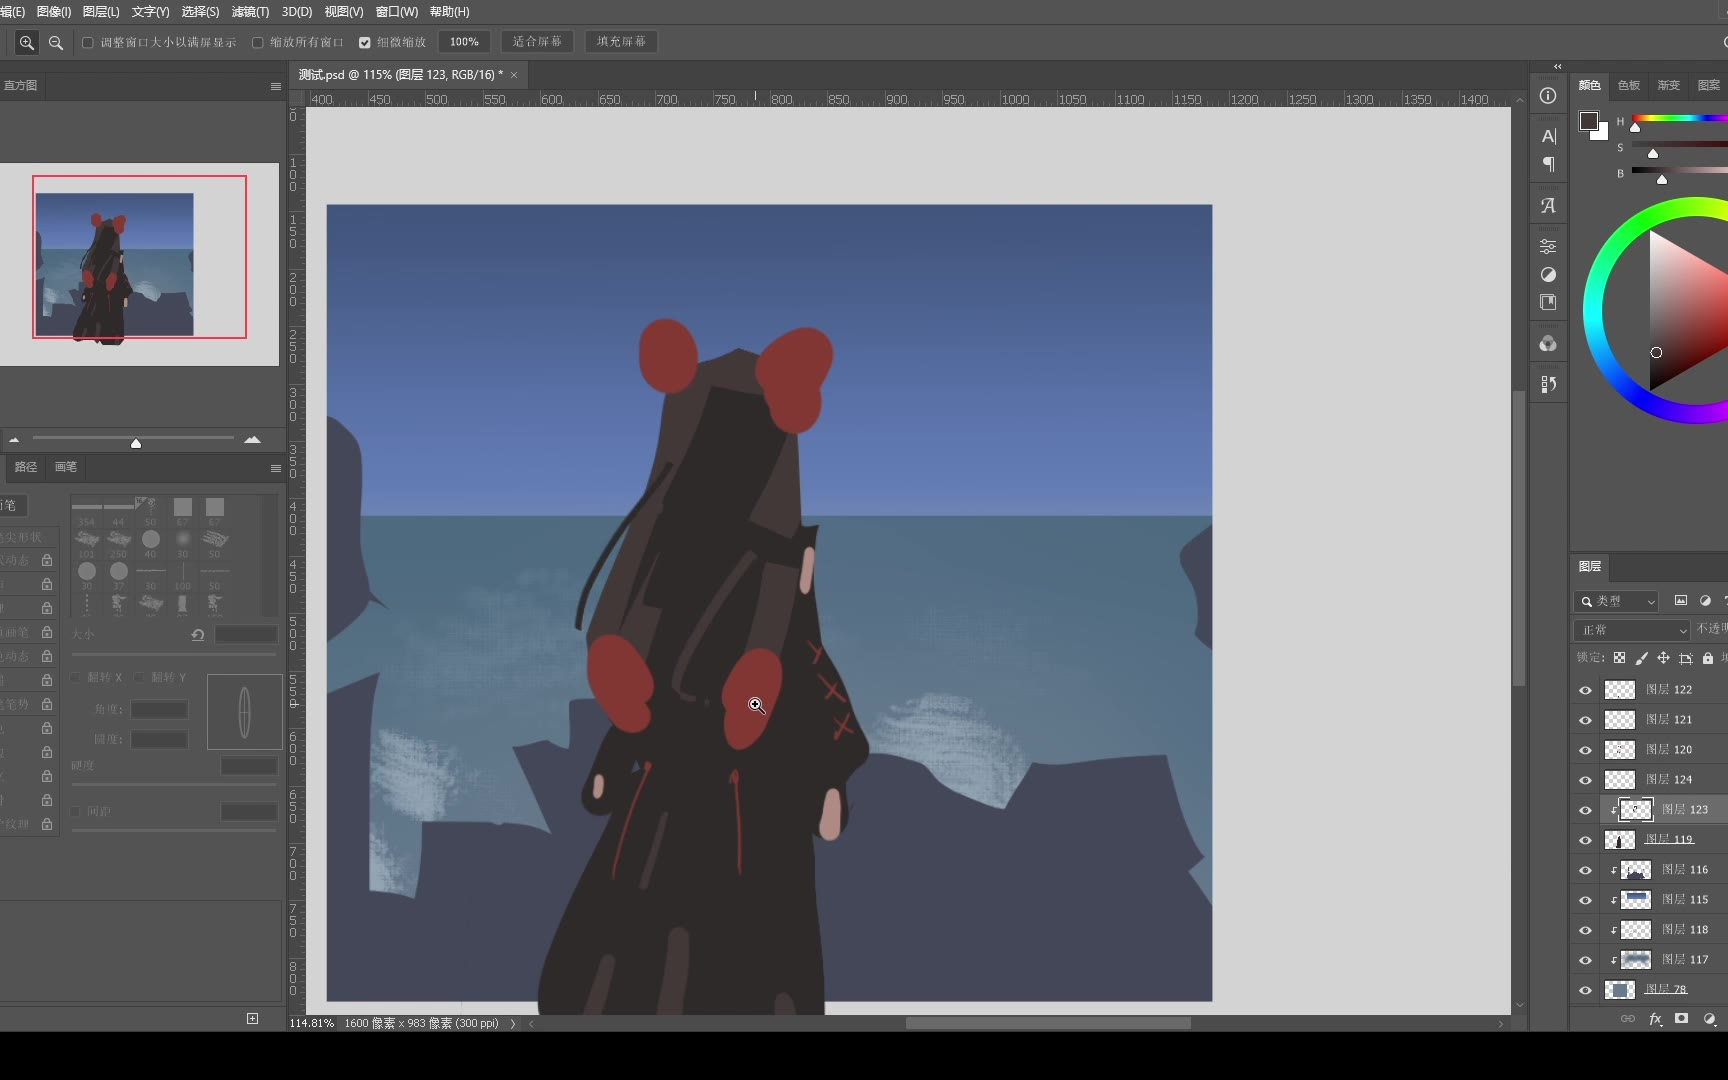Enable 缩放所有窗口 checkbox
Screen dimensions: 1728x1080
258,42
